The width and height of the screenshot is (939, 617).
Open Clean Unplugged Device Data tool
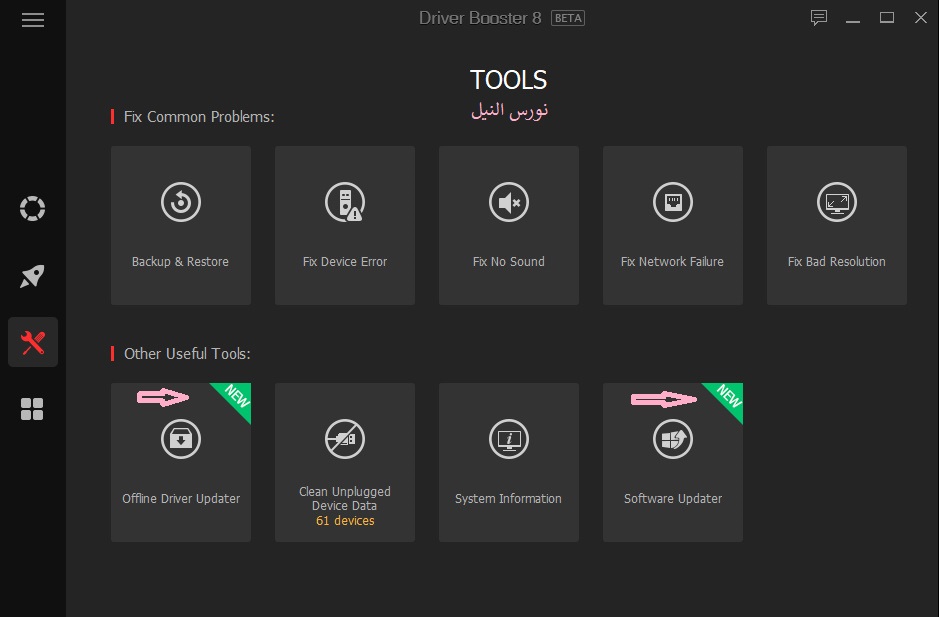click(345, 462)
